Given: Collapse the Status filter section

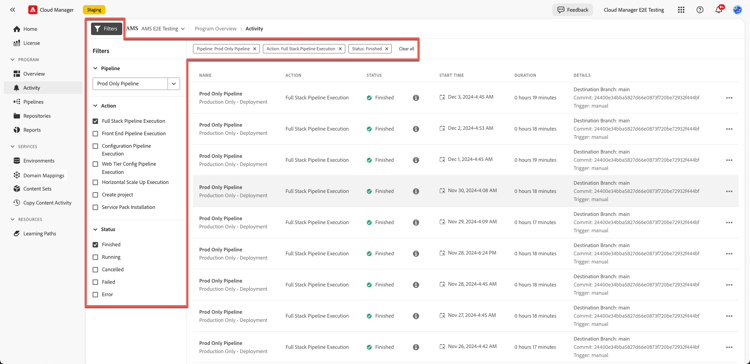Looking at the screenshot, I should coord(95,229).
